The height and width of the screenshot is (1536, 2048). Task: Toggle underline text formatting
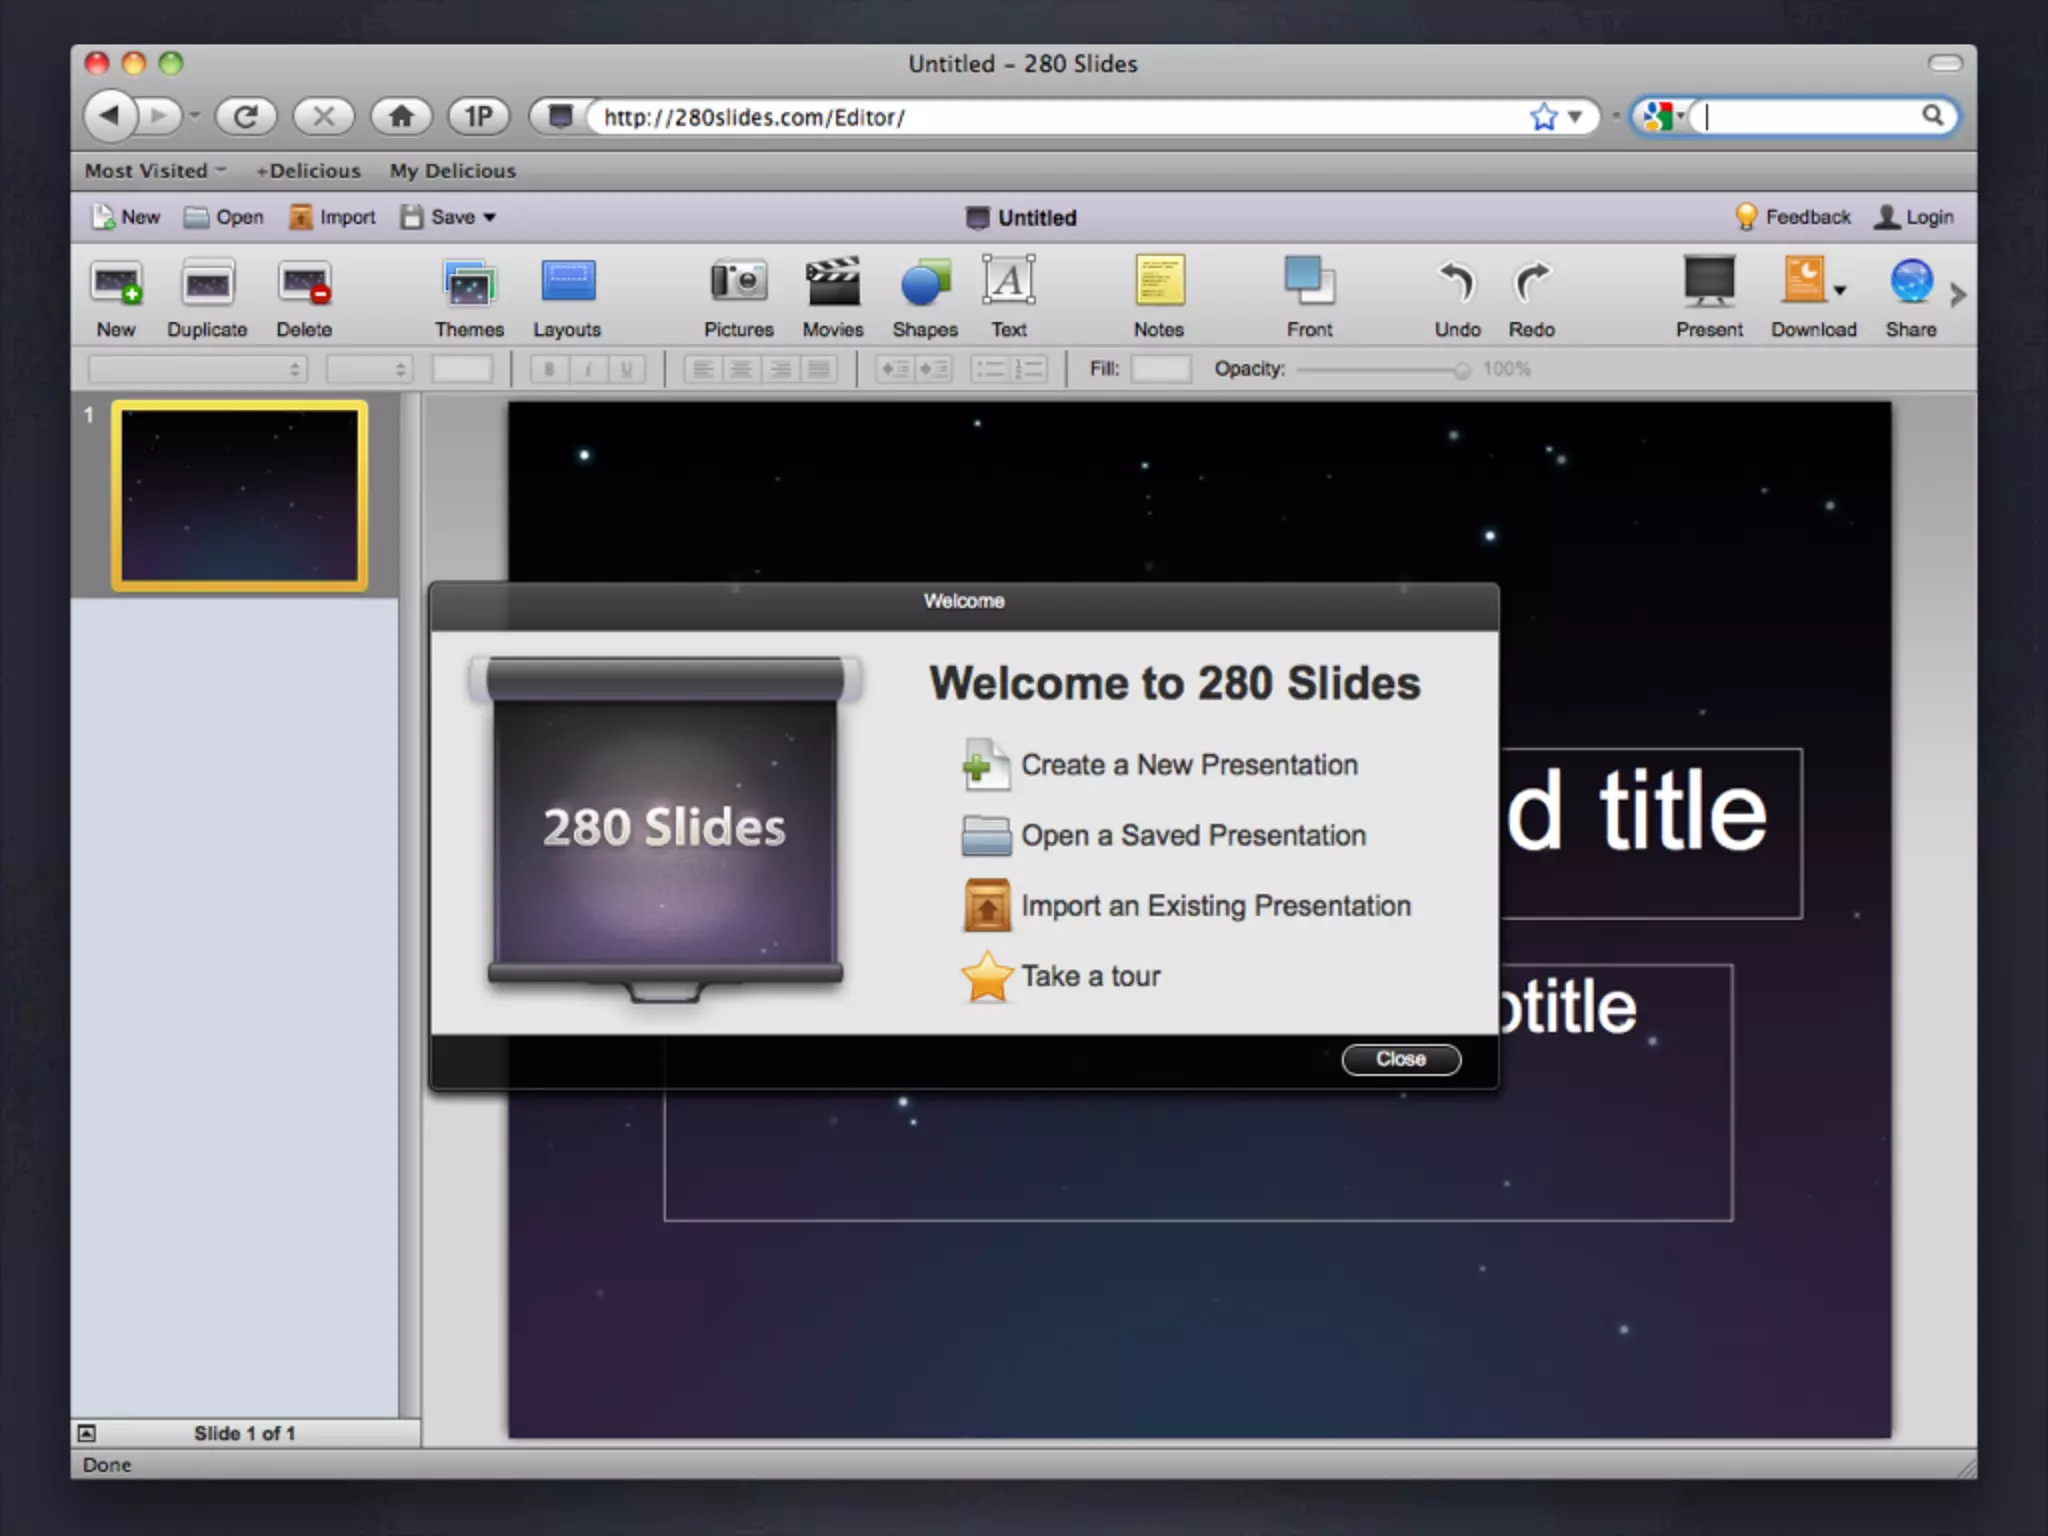tap(626, 370)
